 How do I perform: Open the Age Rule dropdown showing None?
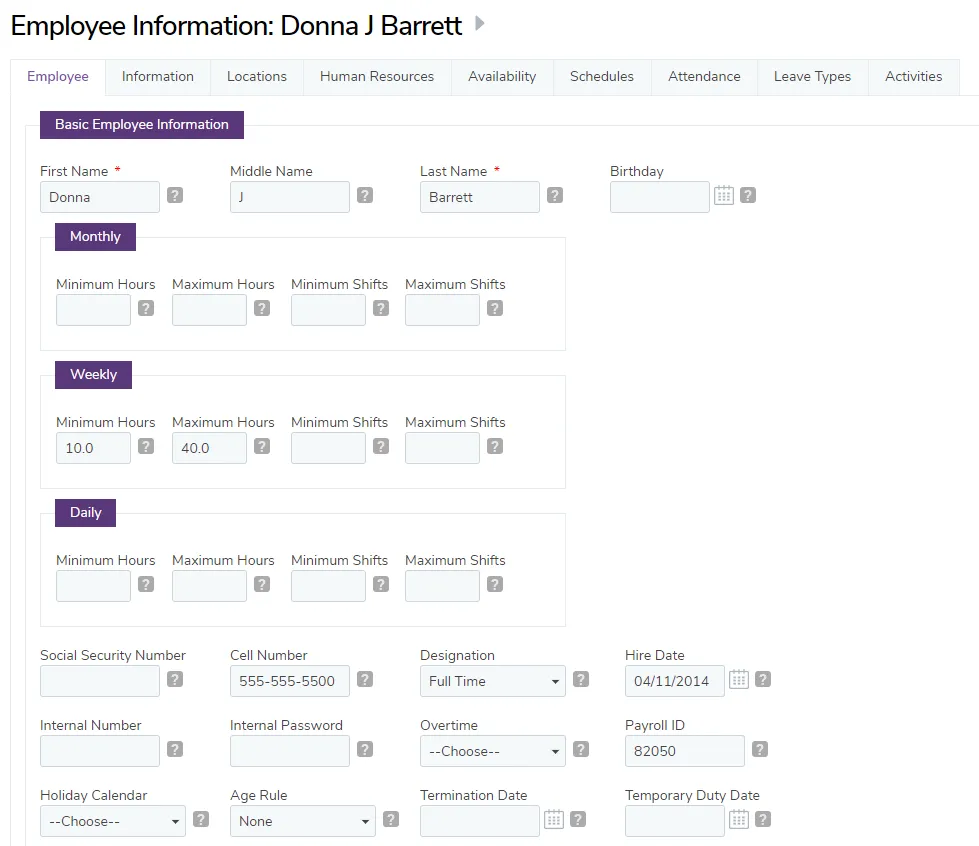coord(303,821)
